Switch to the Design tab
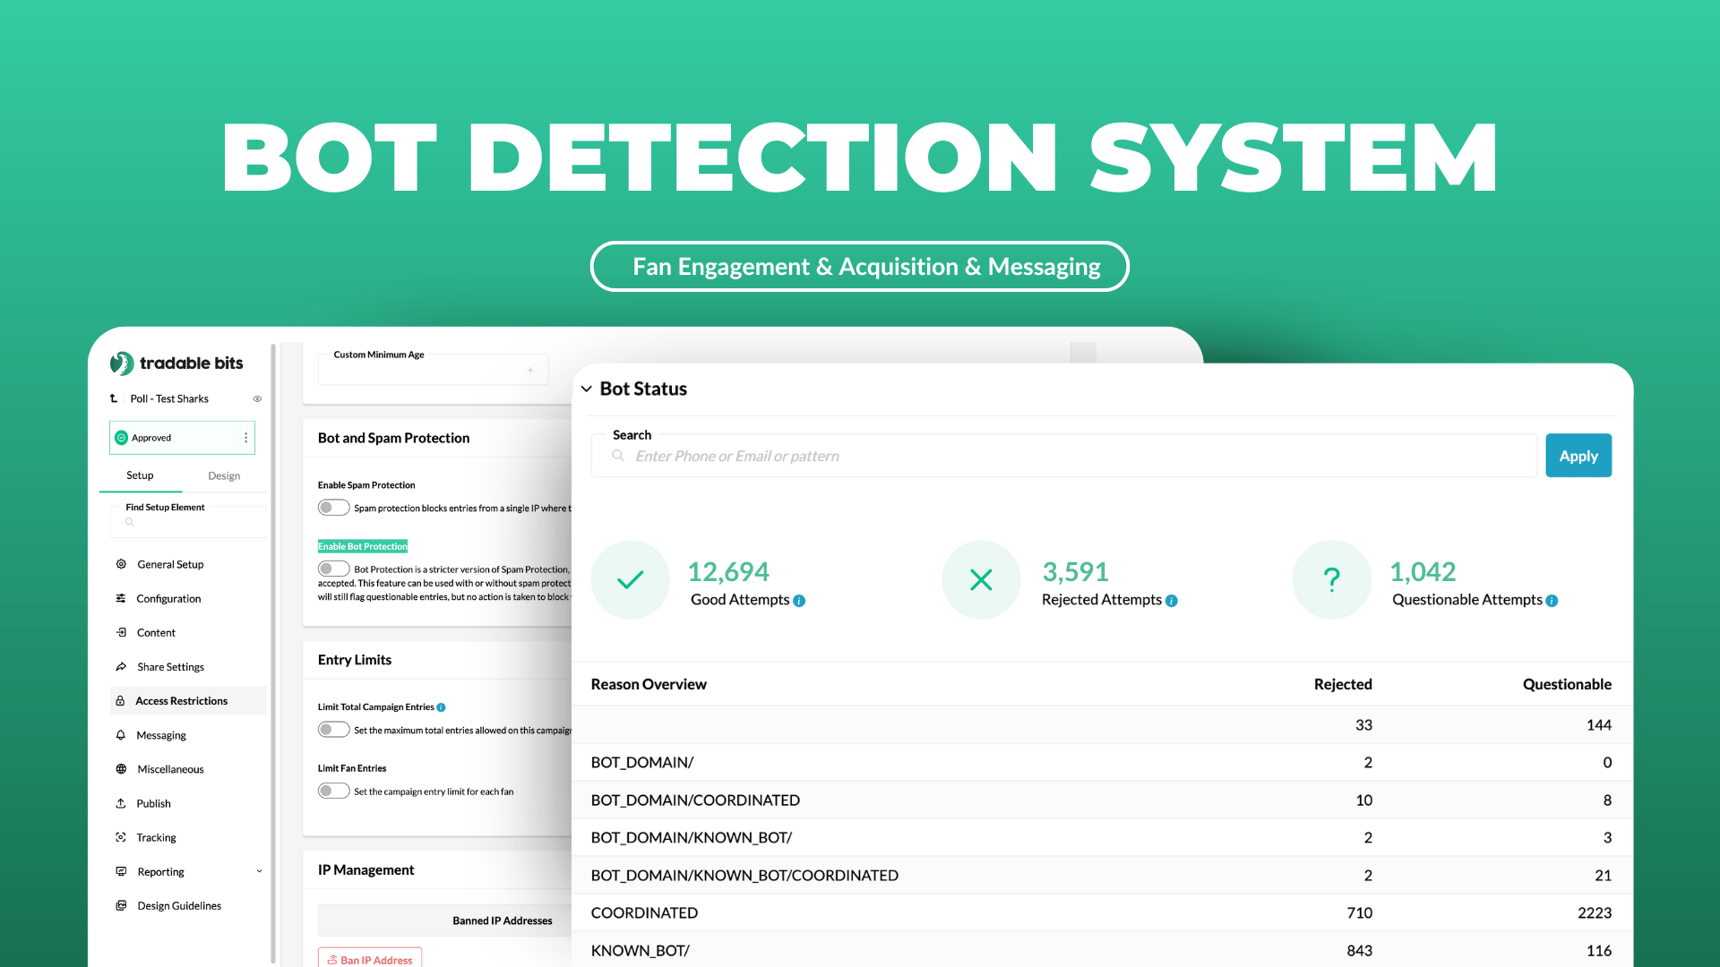 (224, 476)
